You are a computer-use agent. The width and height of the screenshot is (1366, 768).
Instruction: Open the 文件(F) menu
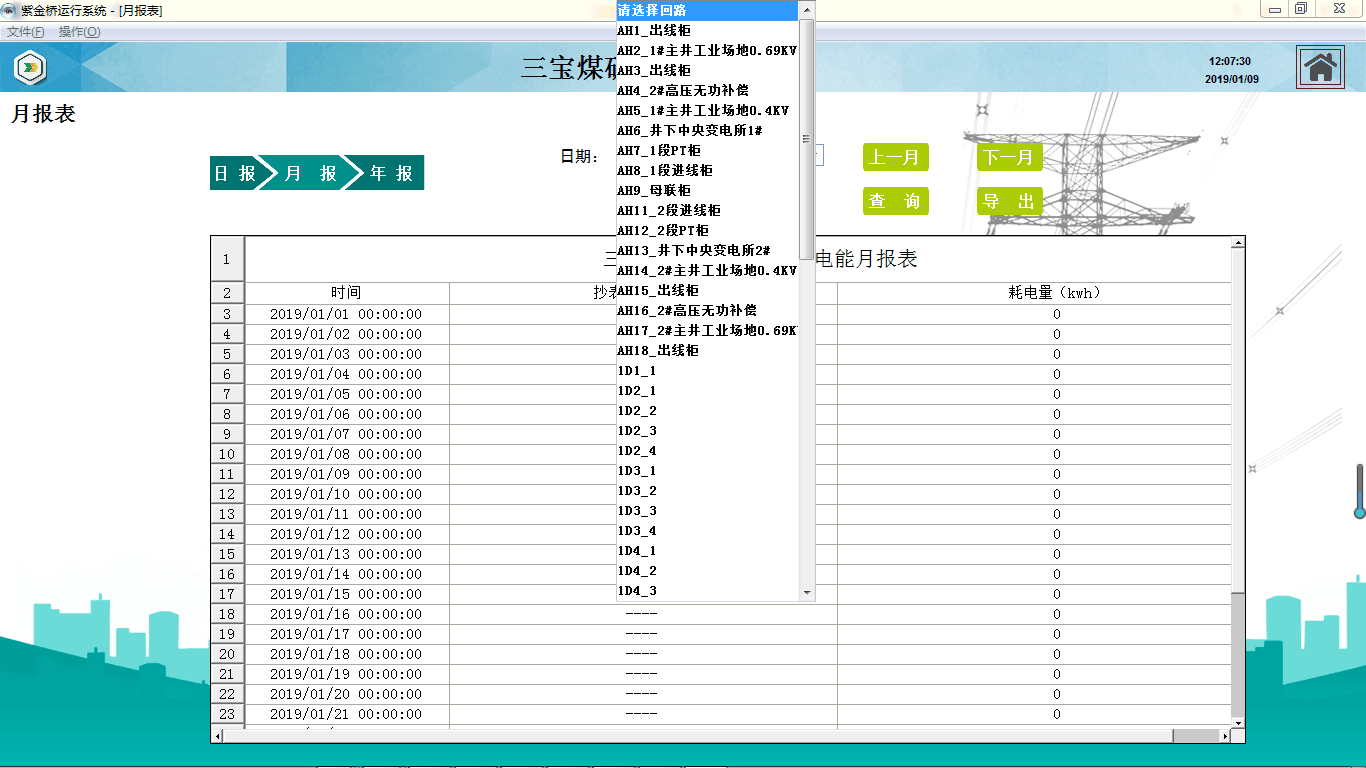[x=26, y=32]
